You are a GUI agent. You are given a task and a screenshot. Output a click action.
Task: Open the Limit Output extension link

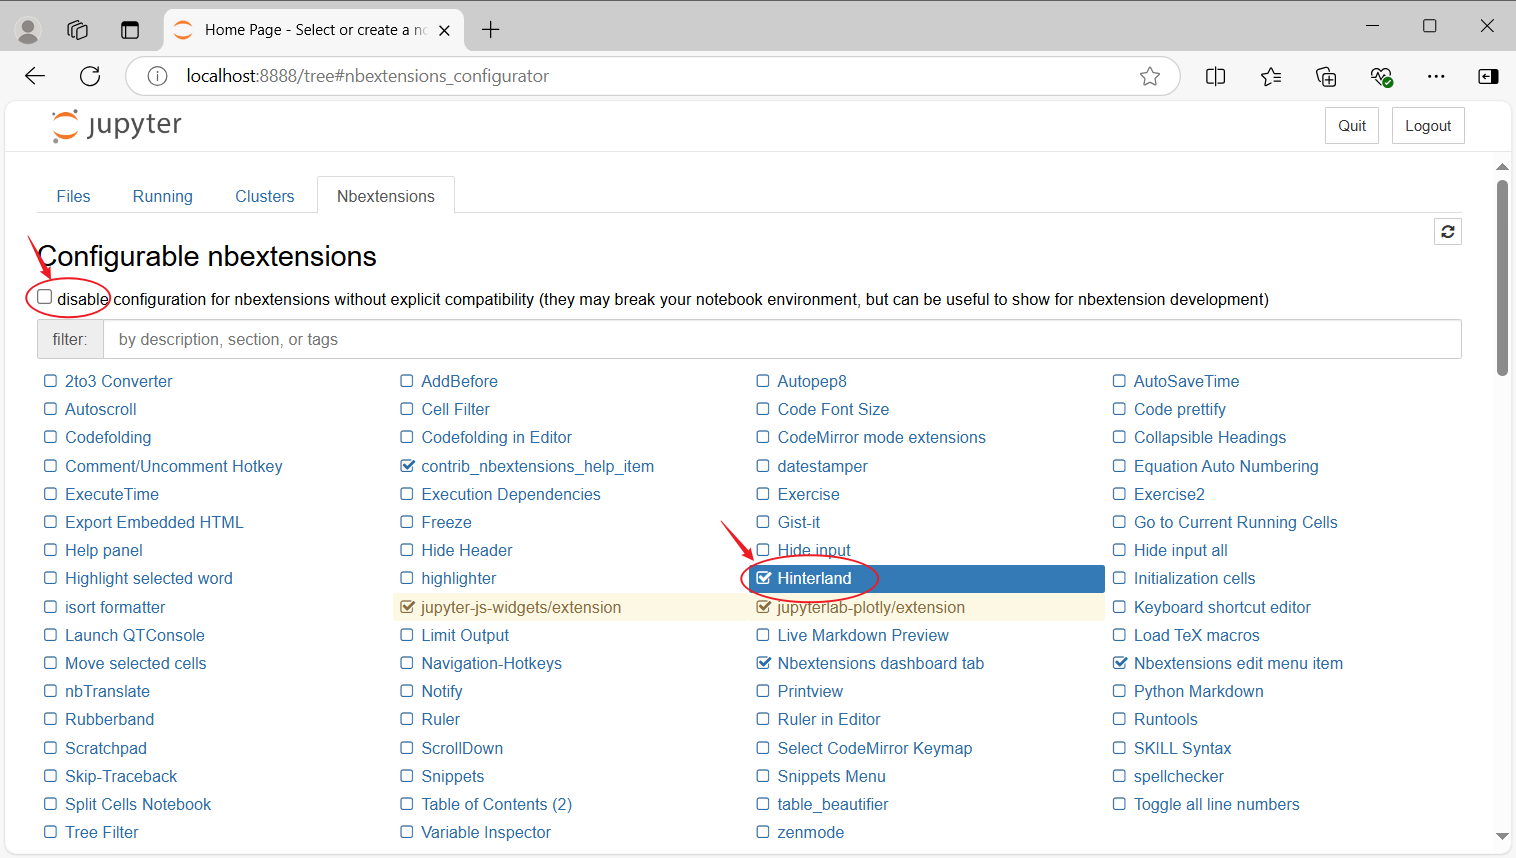465,635
